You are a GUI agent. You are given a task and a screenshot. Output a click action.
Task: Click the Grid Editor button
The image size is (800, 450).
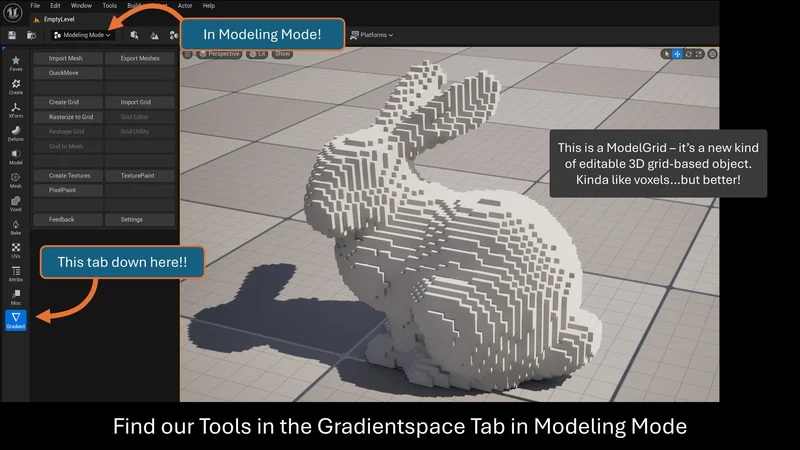(x=140, y=117)
